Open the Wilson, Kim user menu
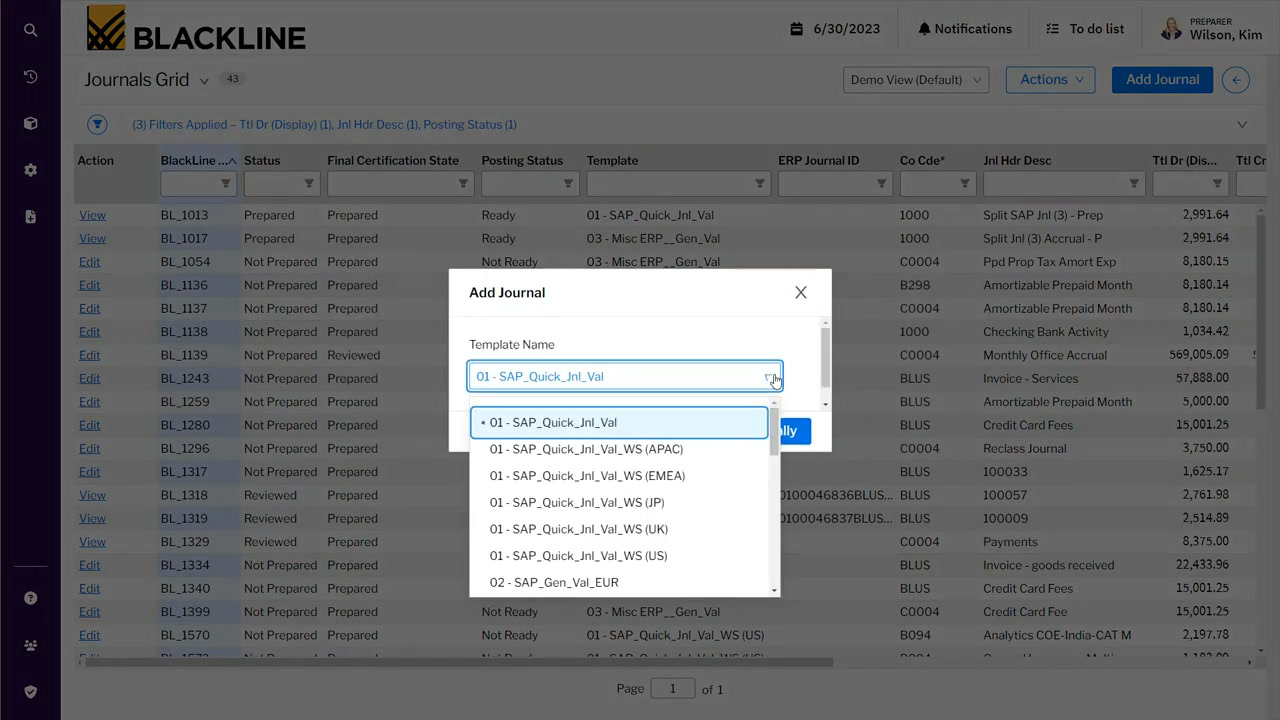Viewport: 1280px width, 720px height. tap(1211, 29)
